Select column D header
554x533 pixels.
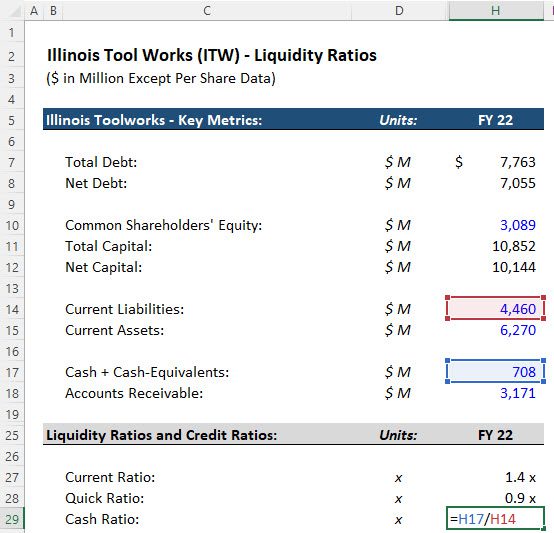pyautogui.click(x=399, y=11)
